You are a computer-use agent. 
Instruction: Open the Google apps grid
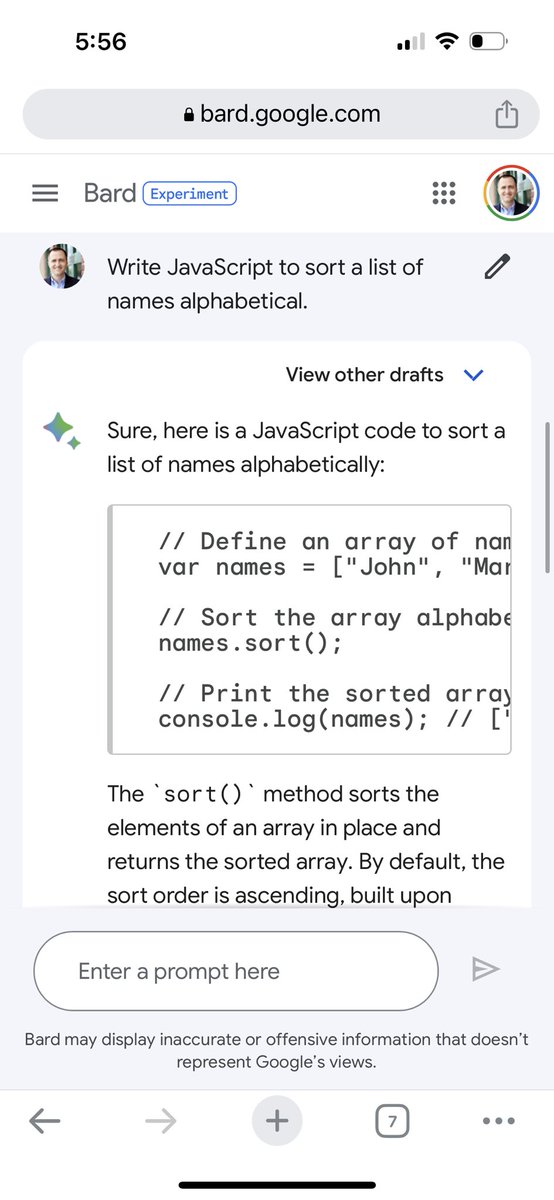[444, 193]
